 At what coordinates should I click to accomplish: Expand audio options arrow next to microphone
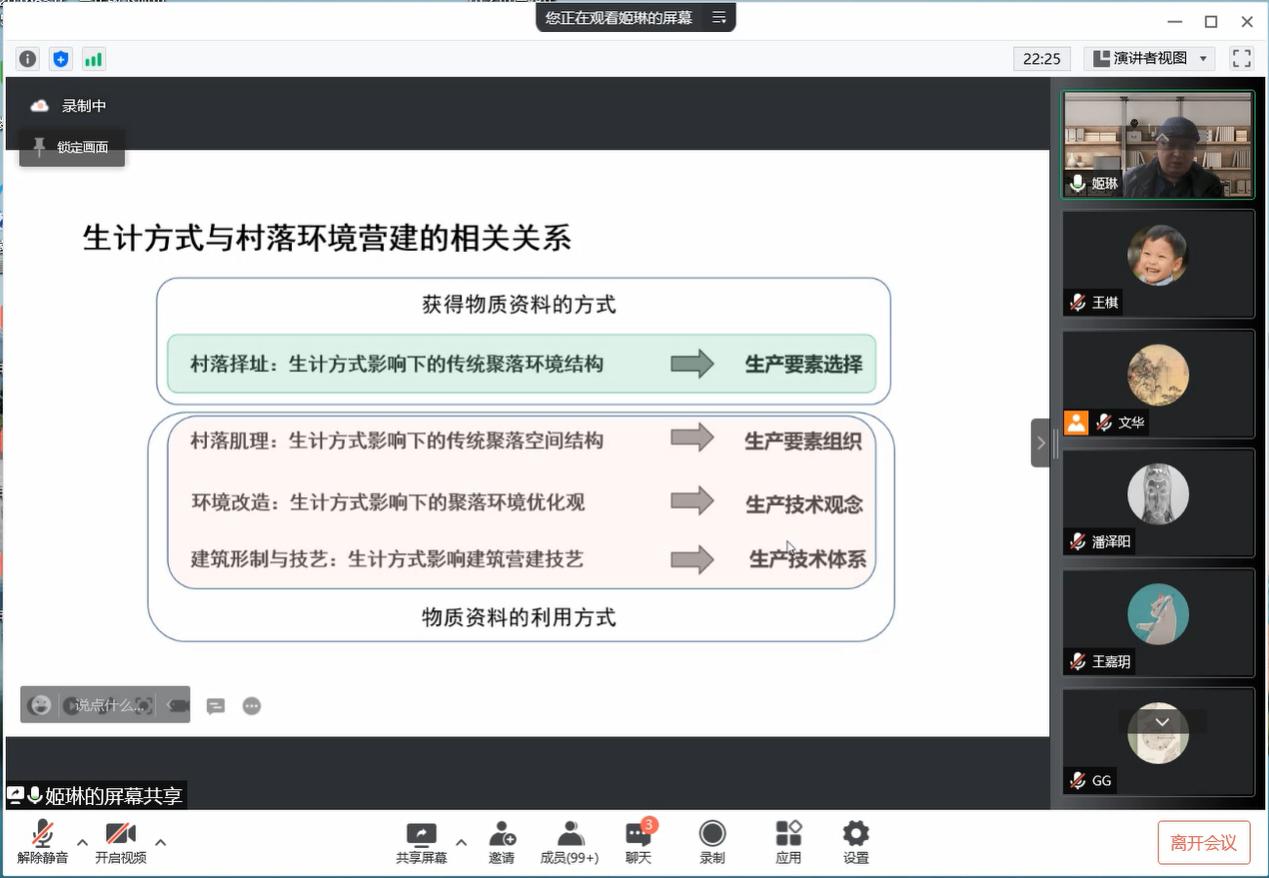[82, 842]
